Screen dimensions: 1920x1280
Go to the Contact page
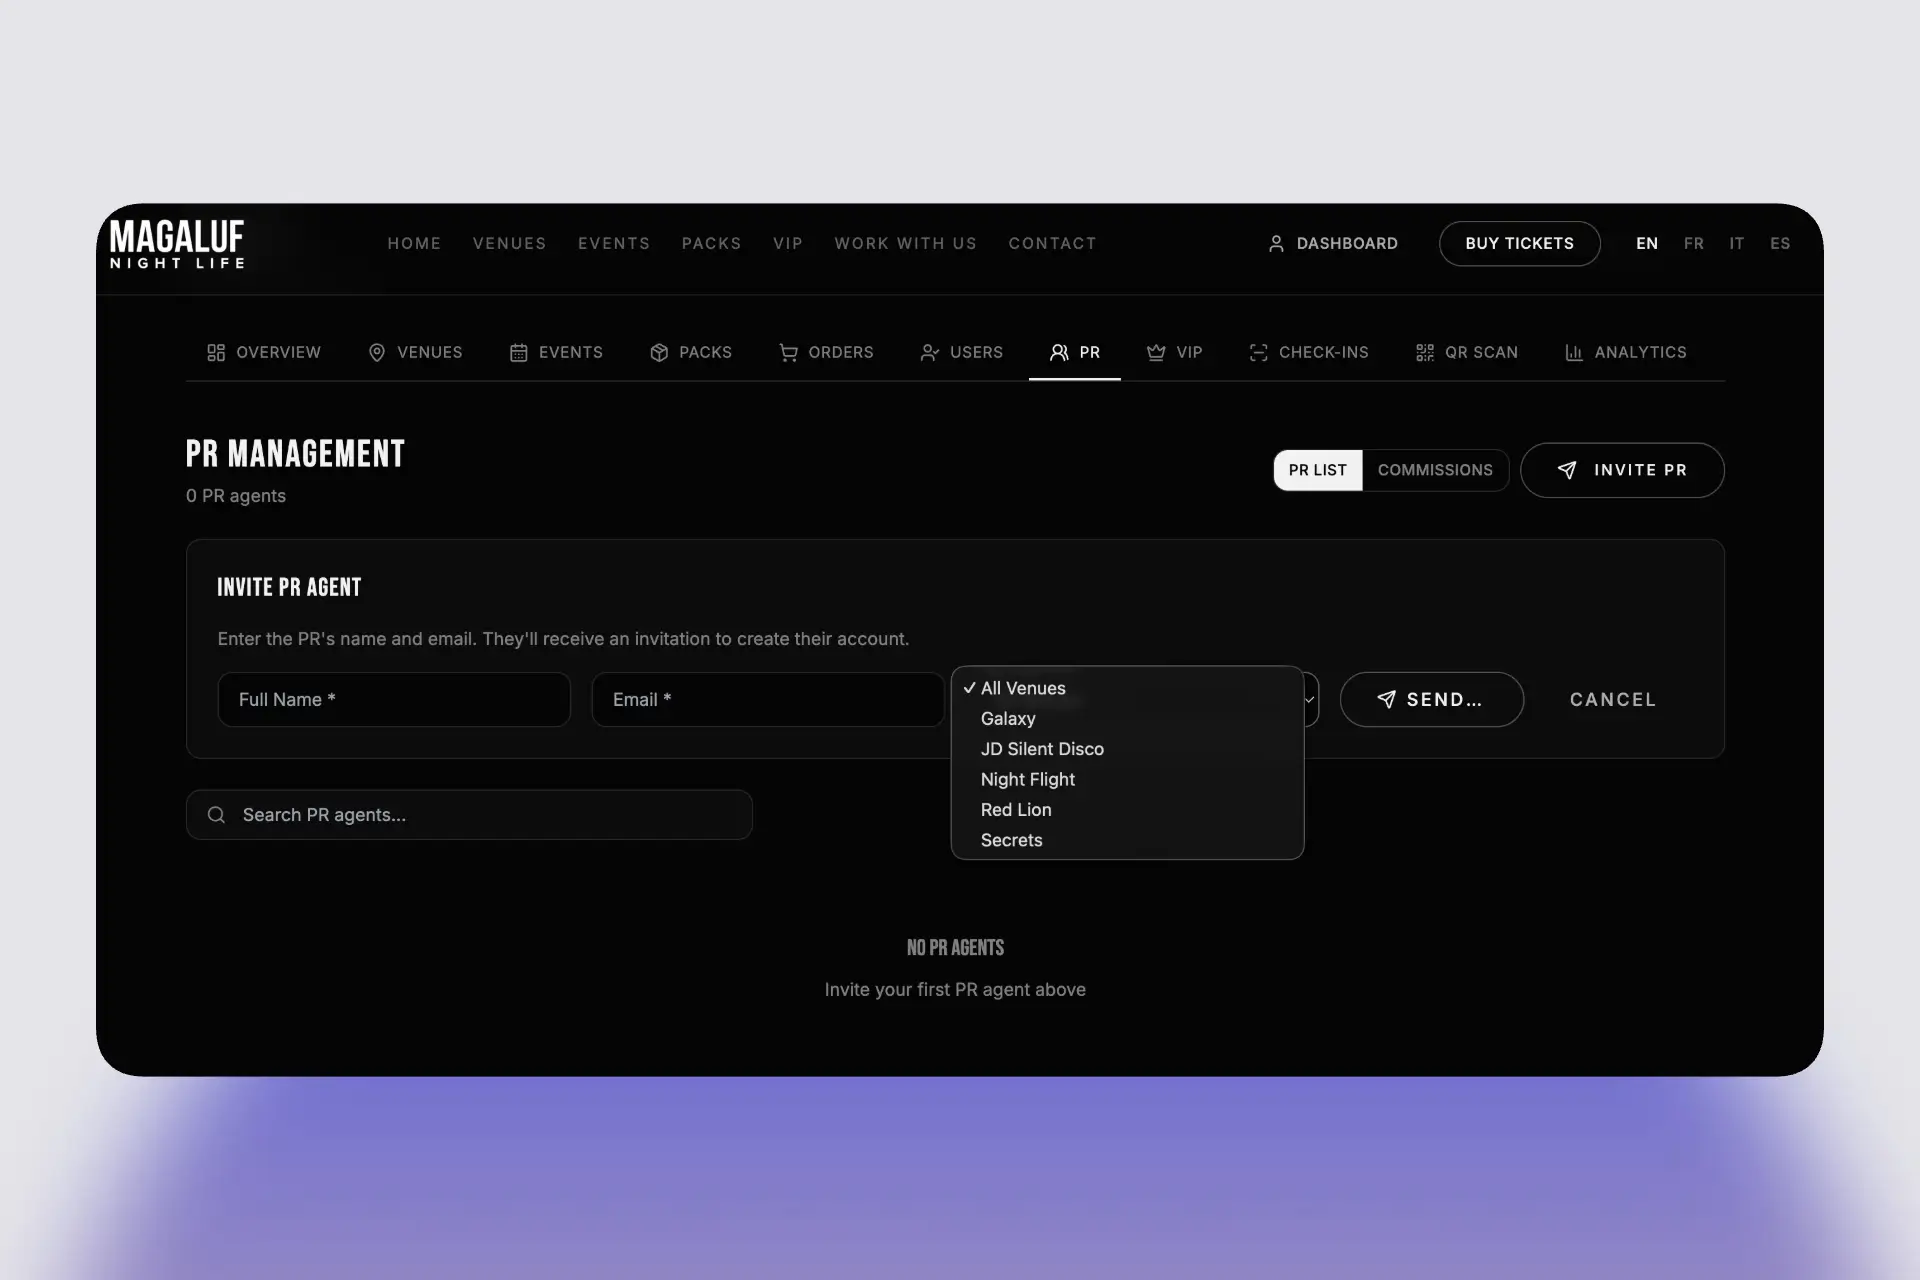click(x=1052, y=244)
